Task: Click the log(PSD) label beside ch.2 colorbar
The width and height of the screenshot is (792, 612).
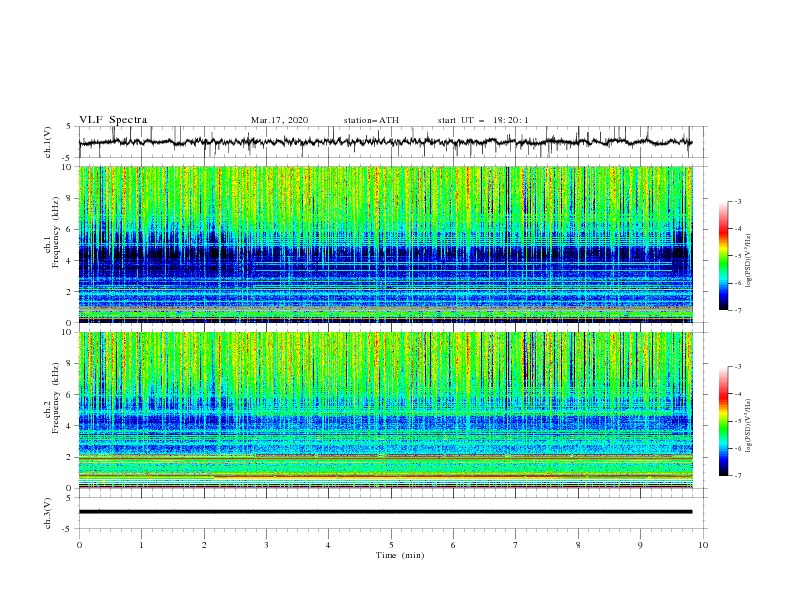Action: click(748, 425)
